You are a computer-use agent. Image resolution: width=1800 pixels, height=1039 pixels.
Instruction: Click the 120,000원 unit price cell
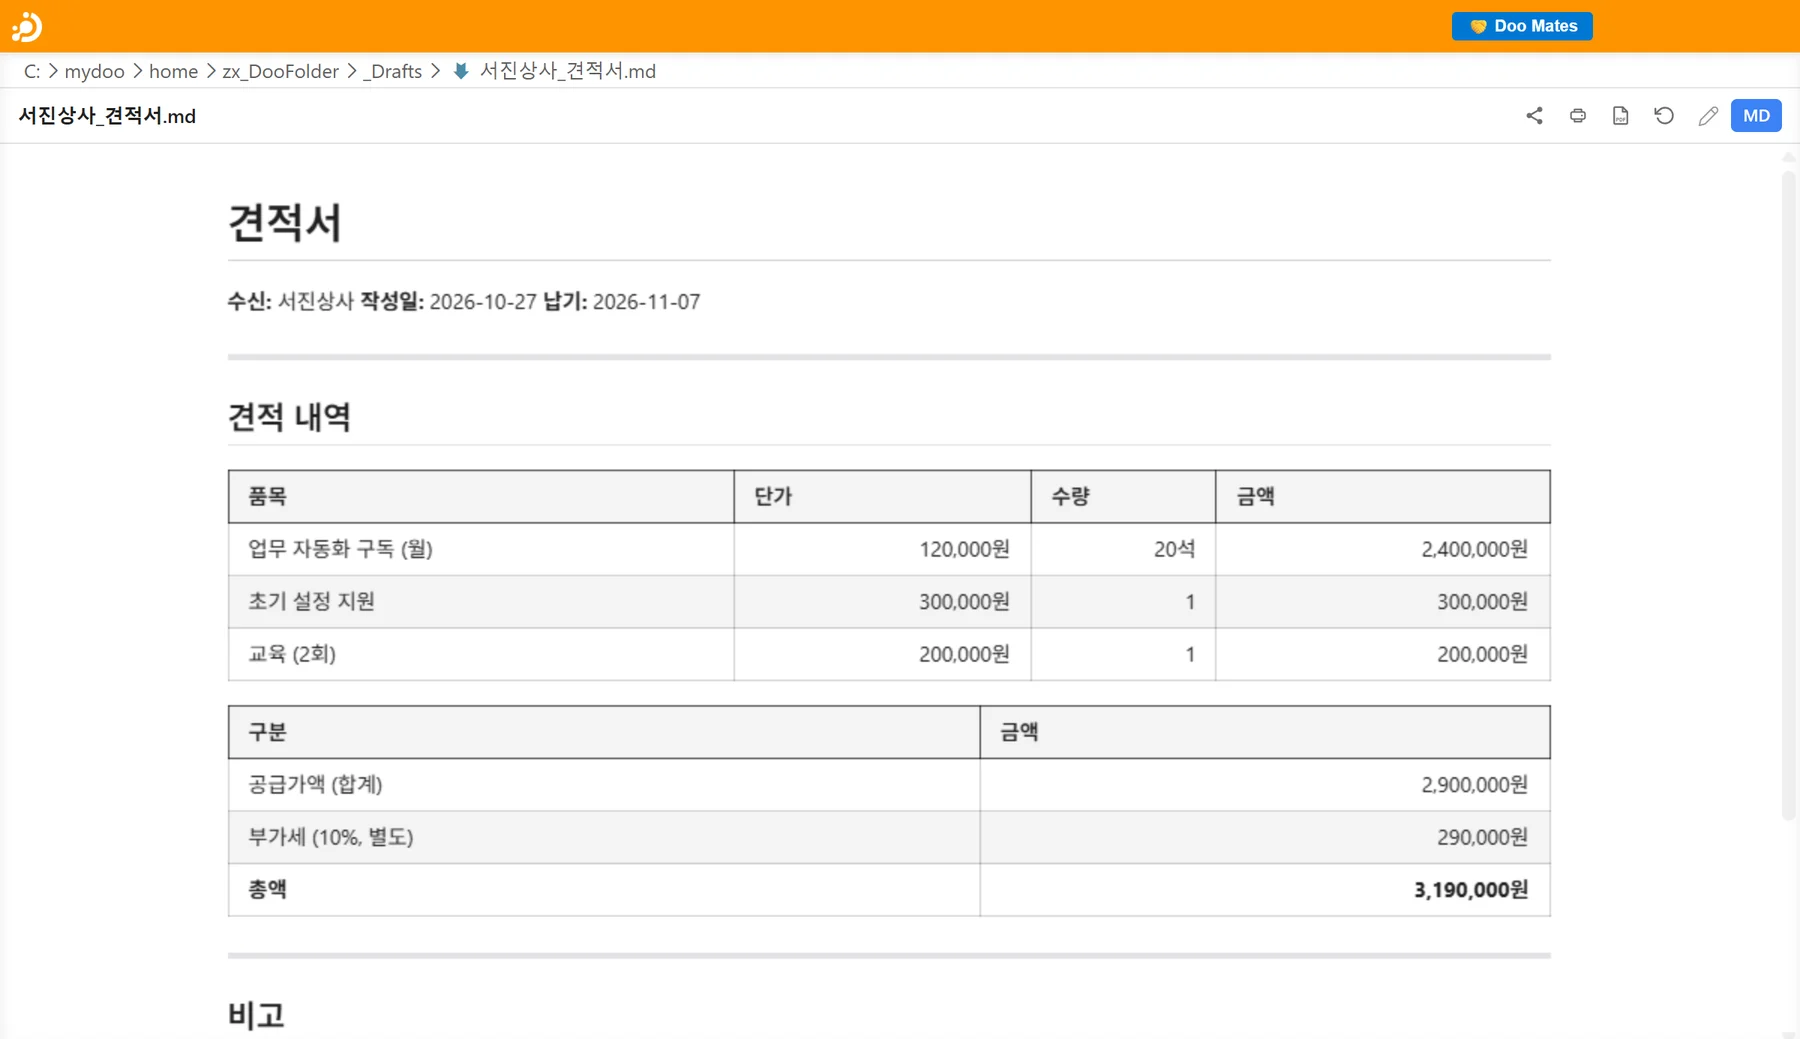(x=882, y=549)
